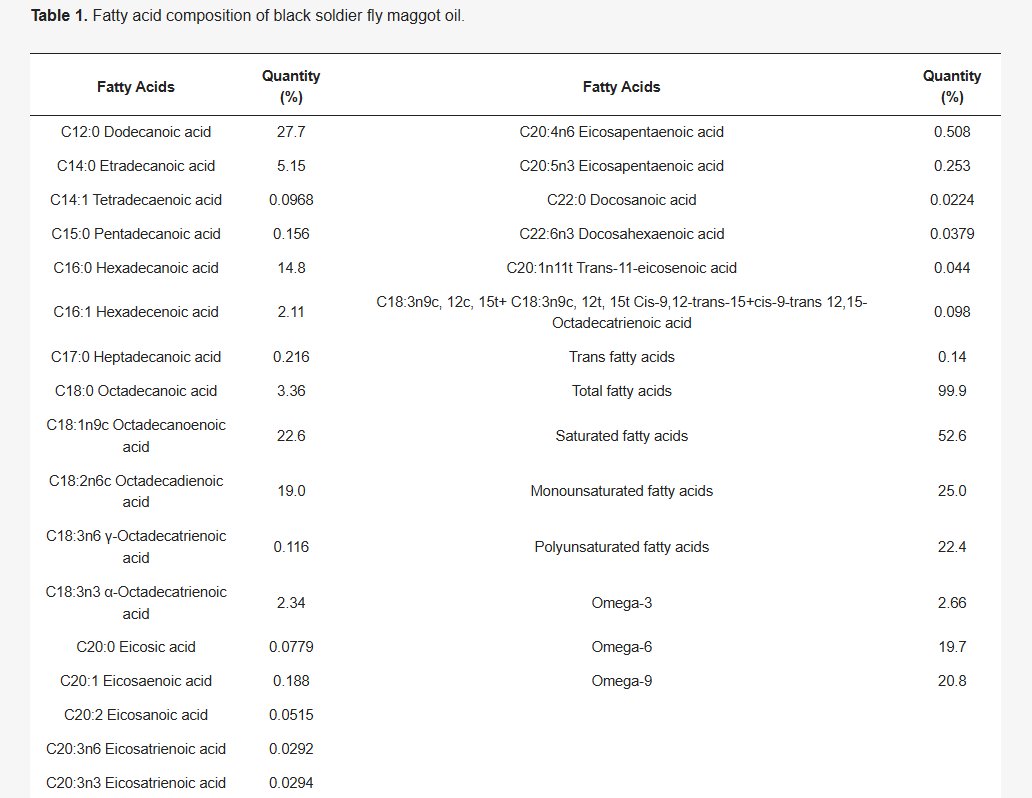Select the C16:0 Hexadecanoic acid row label
This screenshot has height=798, width=1032.
click(x=136, y=268)
